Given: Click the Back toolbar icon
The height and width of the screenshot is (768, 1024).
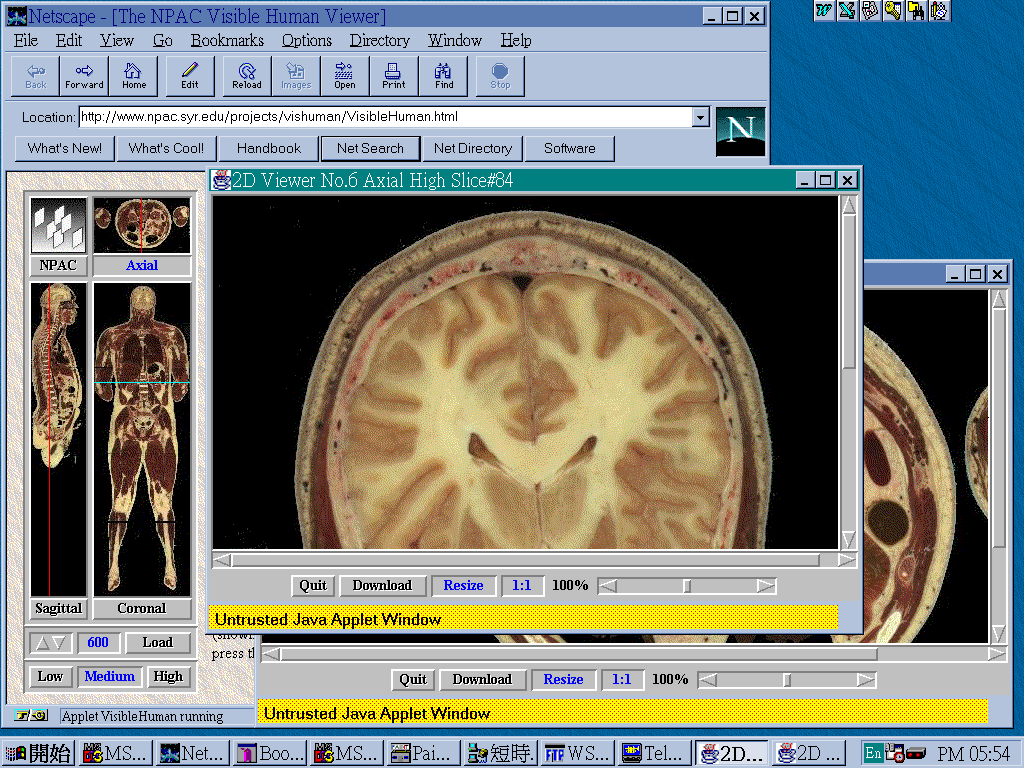Looking at the screenshot, I should click(36, 76).
